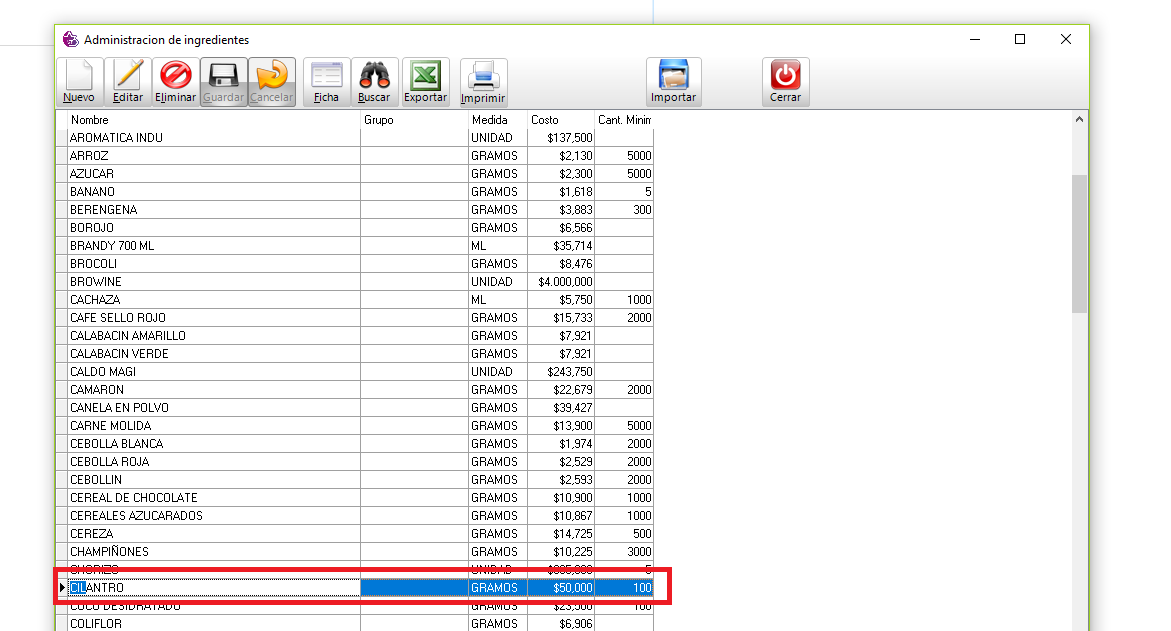Click the application icon in title bar
The image size is (1171, 631).
(x=70, y=40)
